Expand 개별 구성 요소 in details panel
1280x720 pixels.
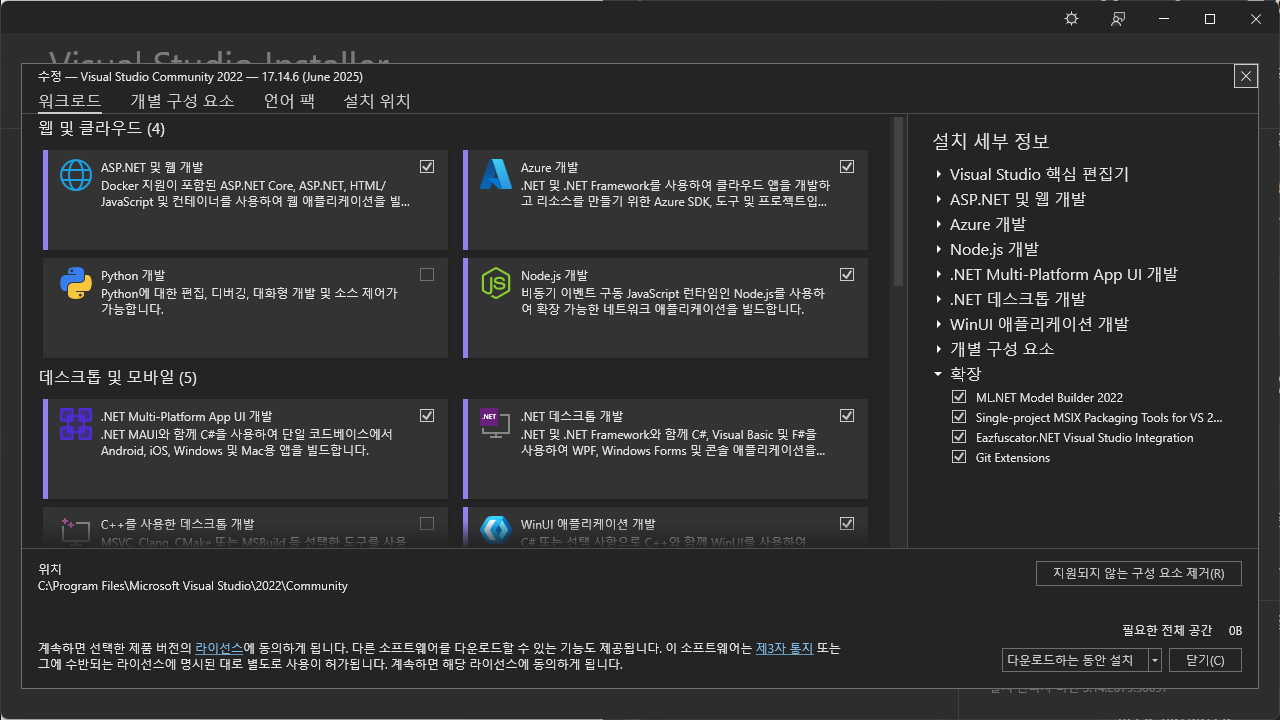tap(939, 349)
